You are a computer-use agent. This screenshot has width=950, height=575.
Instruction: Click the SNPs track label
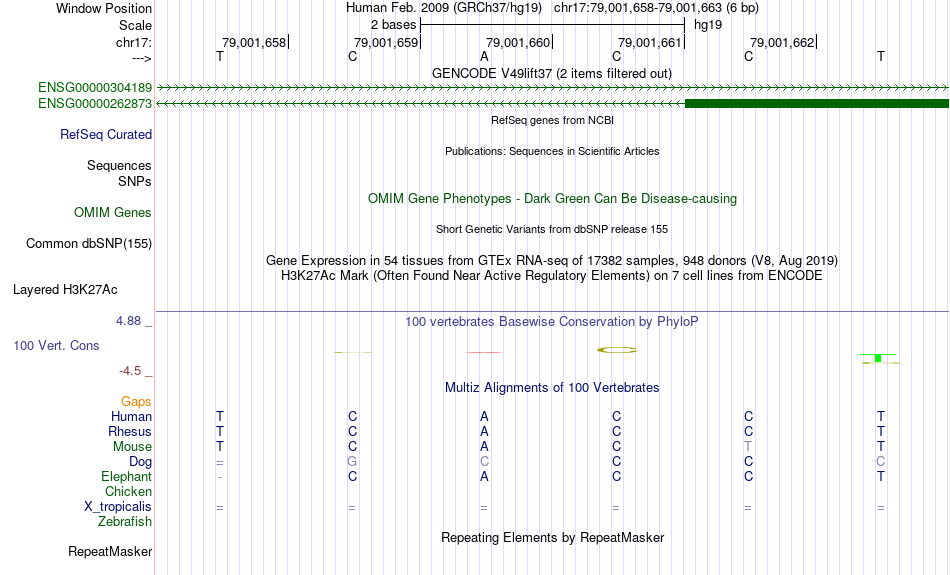coord(135,181)
